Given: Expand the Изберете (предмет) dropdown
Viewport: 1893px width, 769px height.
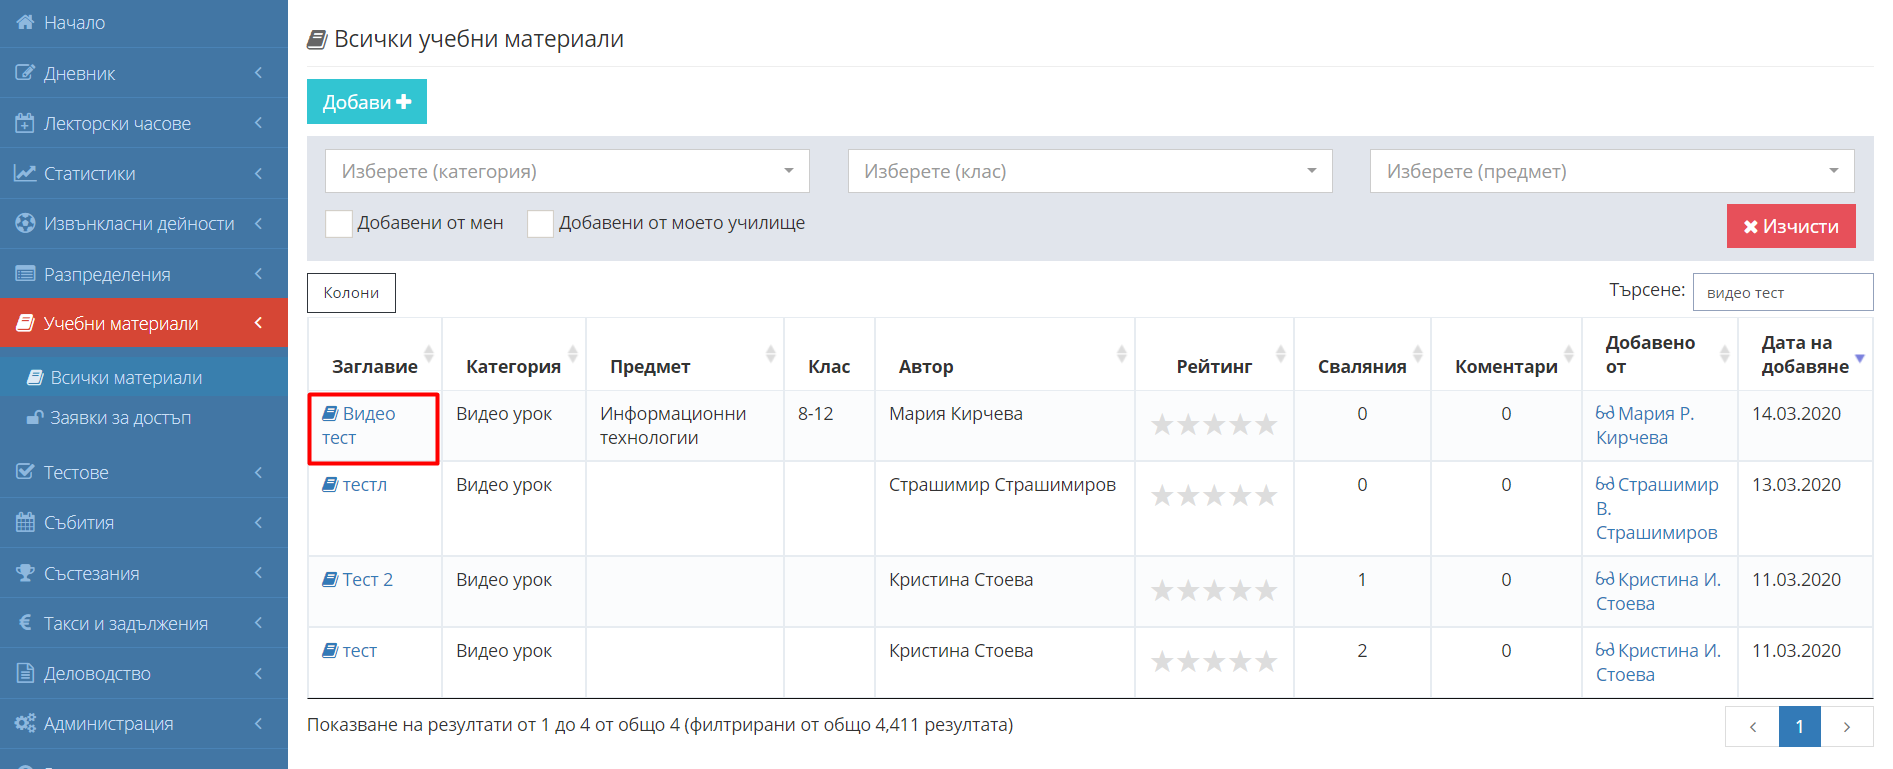Looking at the screenshot, I should [1611, 171].
